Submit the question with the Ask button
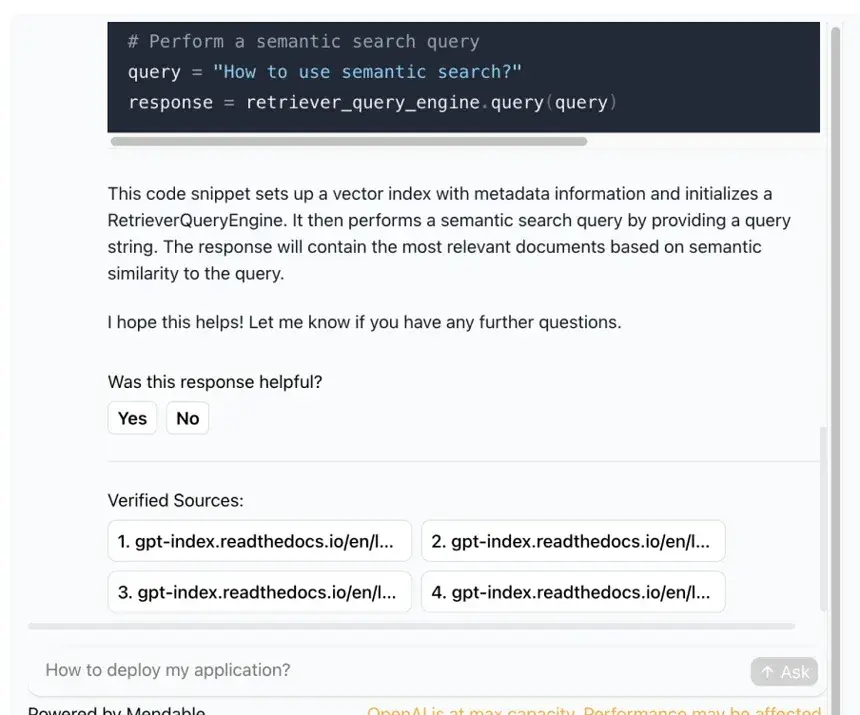Viewport: 860px width, 715px height. point(784,671)
